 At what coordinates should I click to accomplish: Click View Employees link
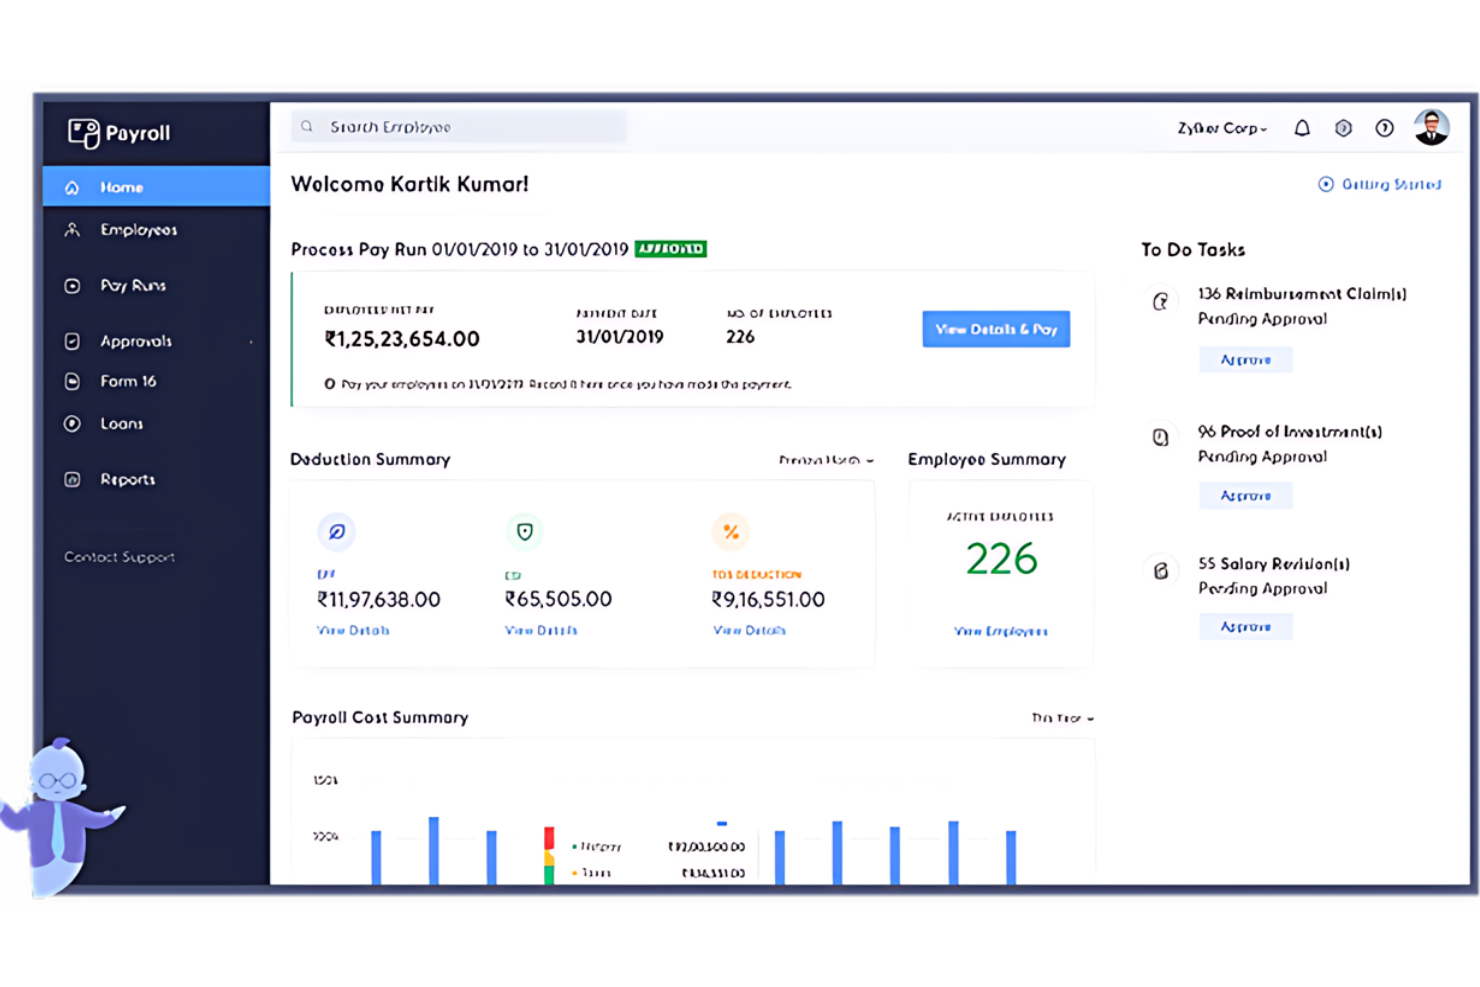[x=1001, y=632]
